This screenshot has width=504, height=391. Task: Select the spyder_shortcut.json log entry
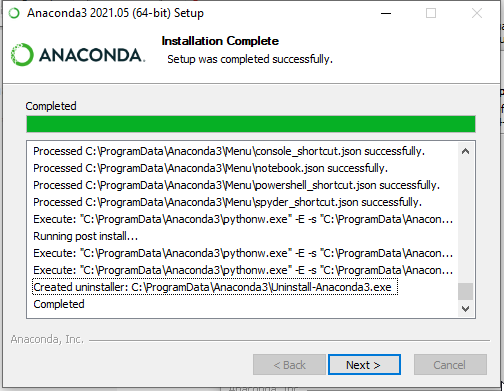click(x=228, y=202)
